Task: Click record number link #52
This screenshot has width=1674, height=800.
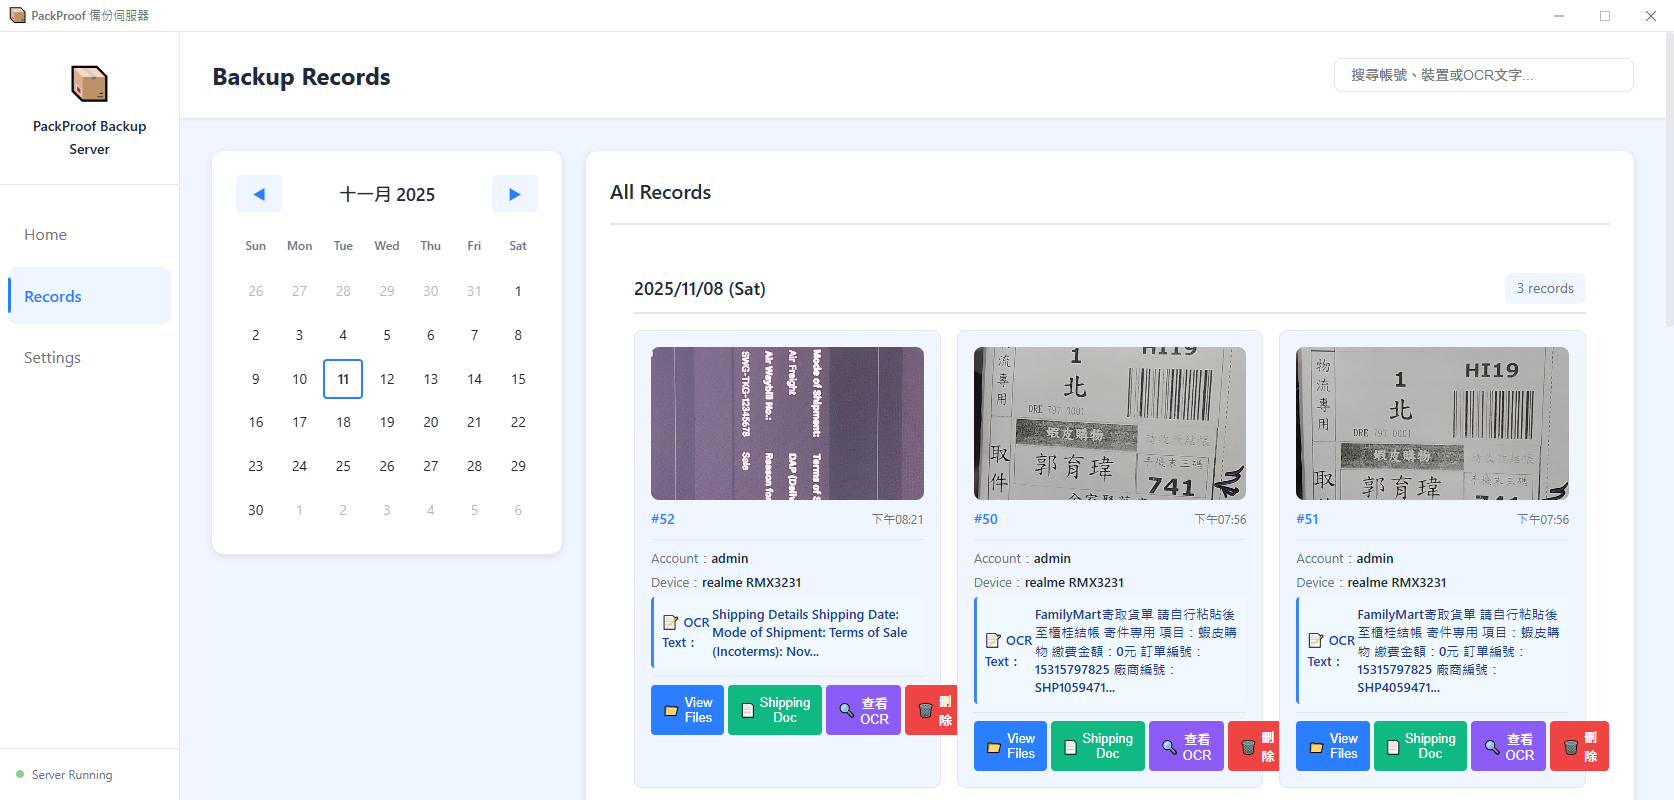Action: tap(663, 519)
